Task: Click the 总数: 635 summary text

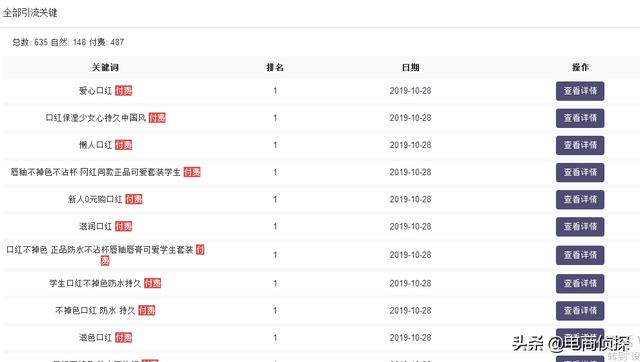Action: 30,42
